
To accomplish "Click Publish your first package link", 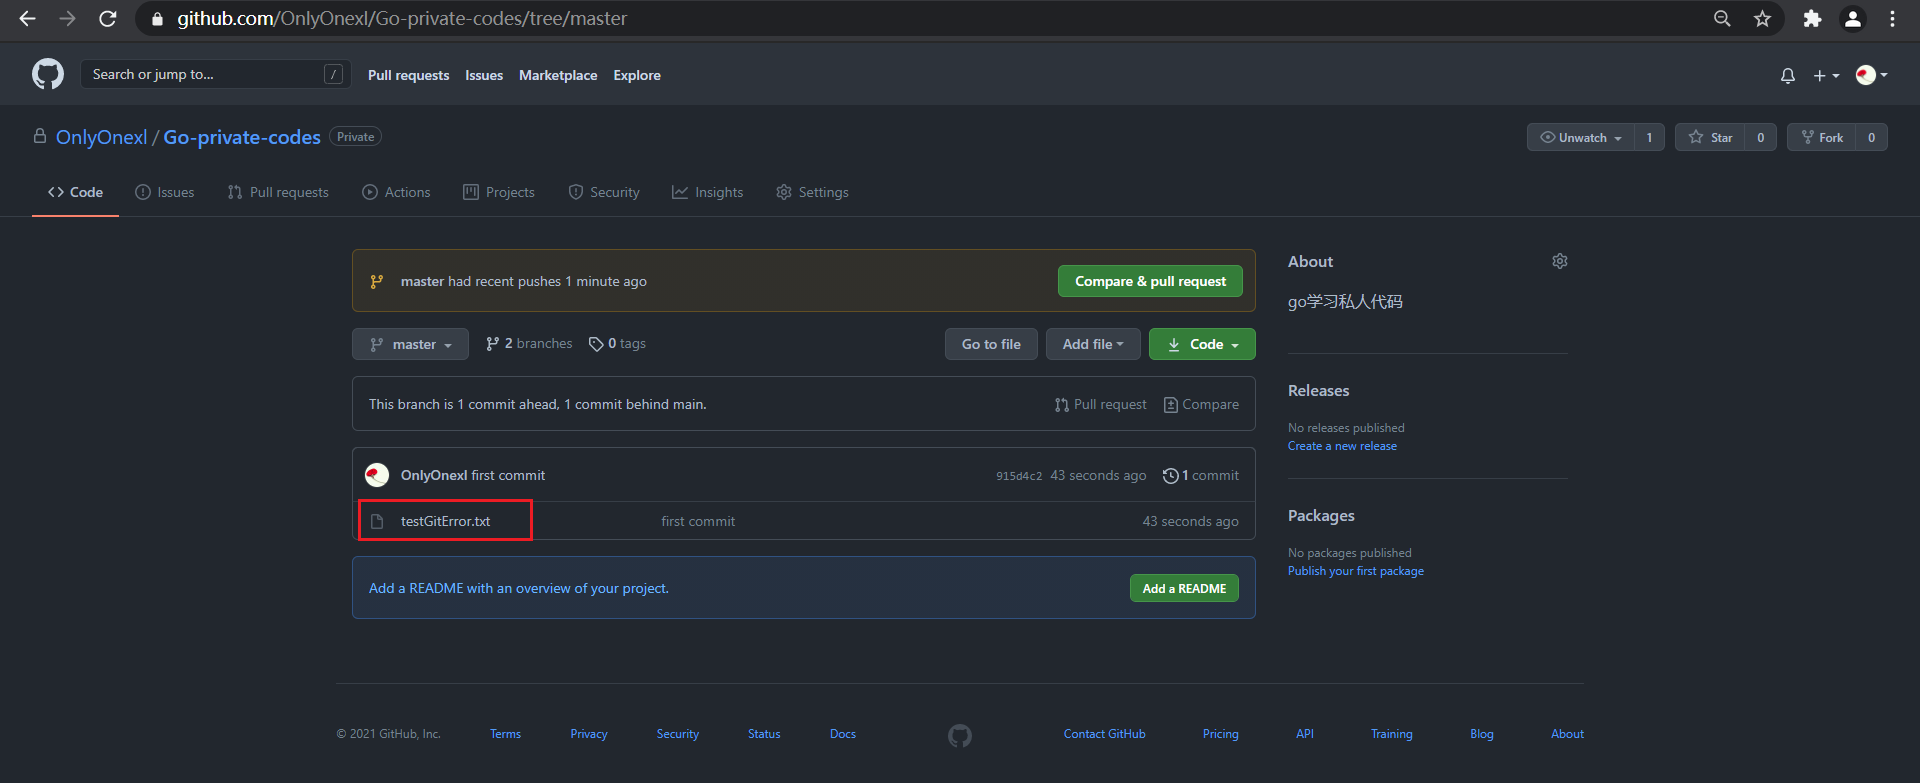I will [1356, 571].
